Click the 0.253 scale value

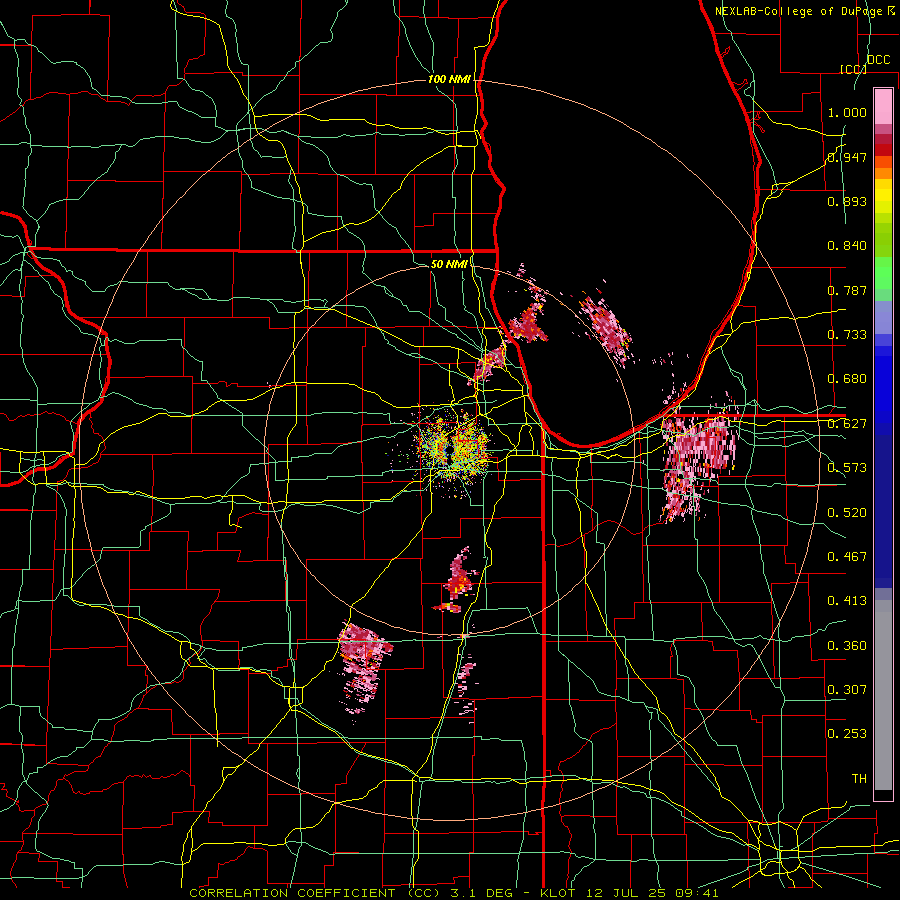(847, 734)
